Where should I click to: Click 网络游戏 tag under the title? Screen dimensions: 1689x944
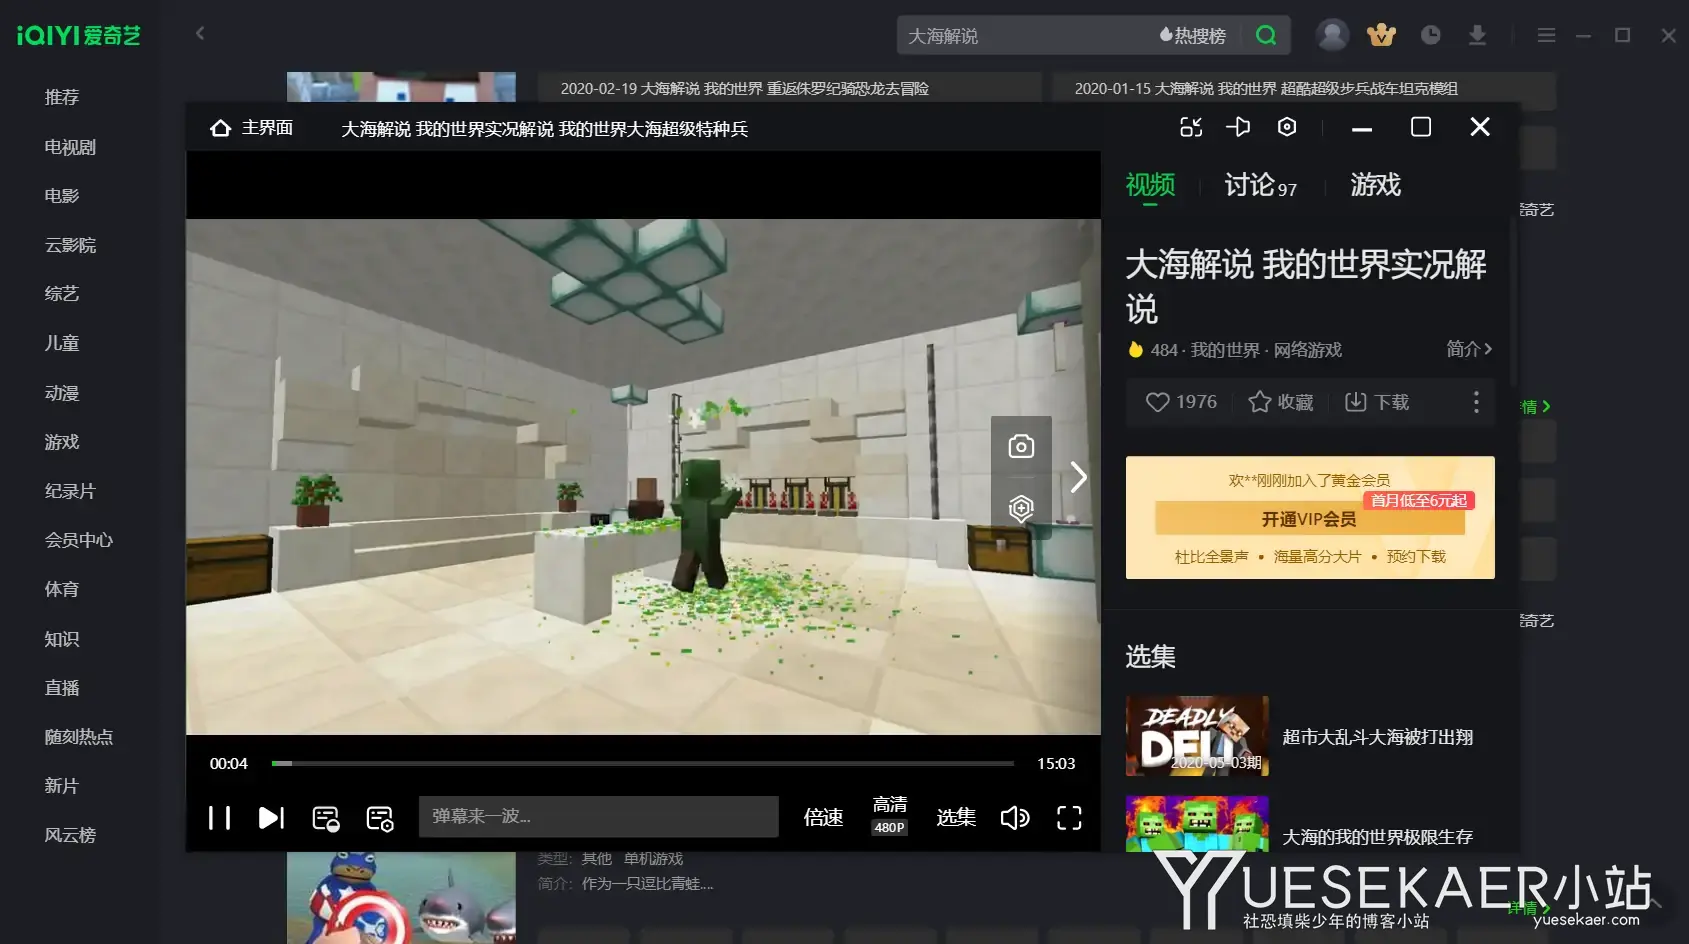[1307, 350]
